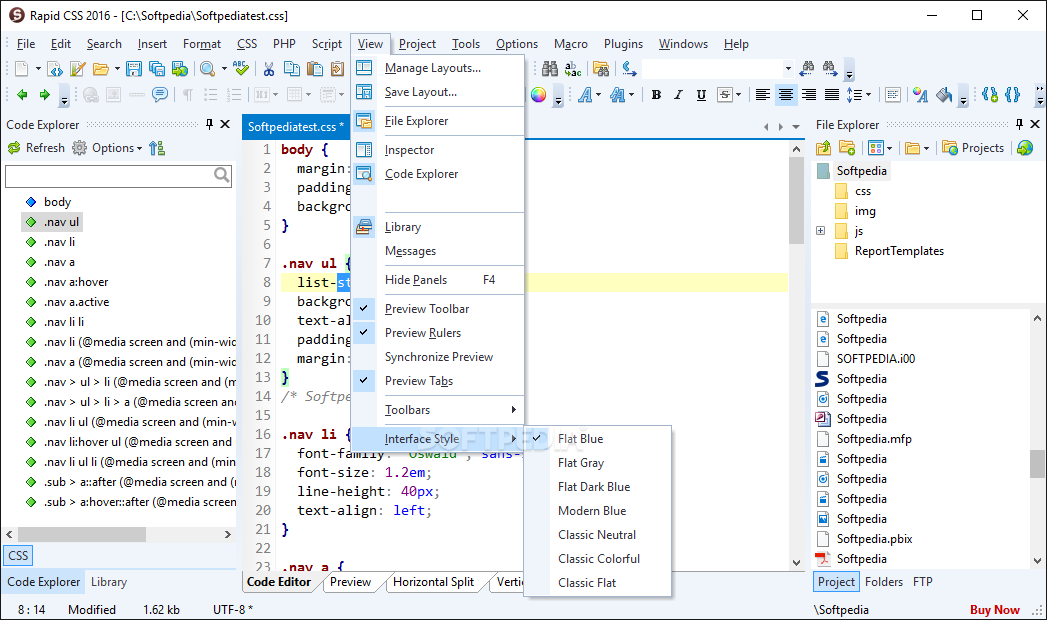Click the align right icon
Viewport: 1047px width, 620px height.
tap(809, 95)
